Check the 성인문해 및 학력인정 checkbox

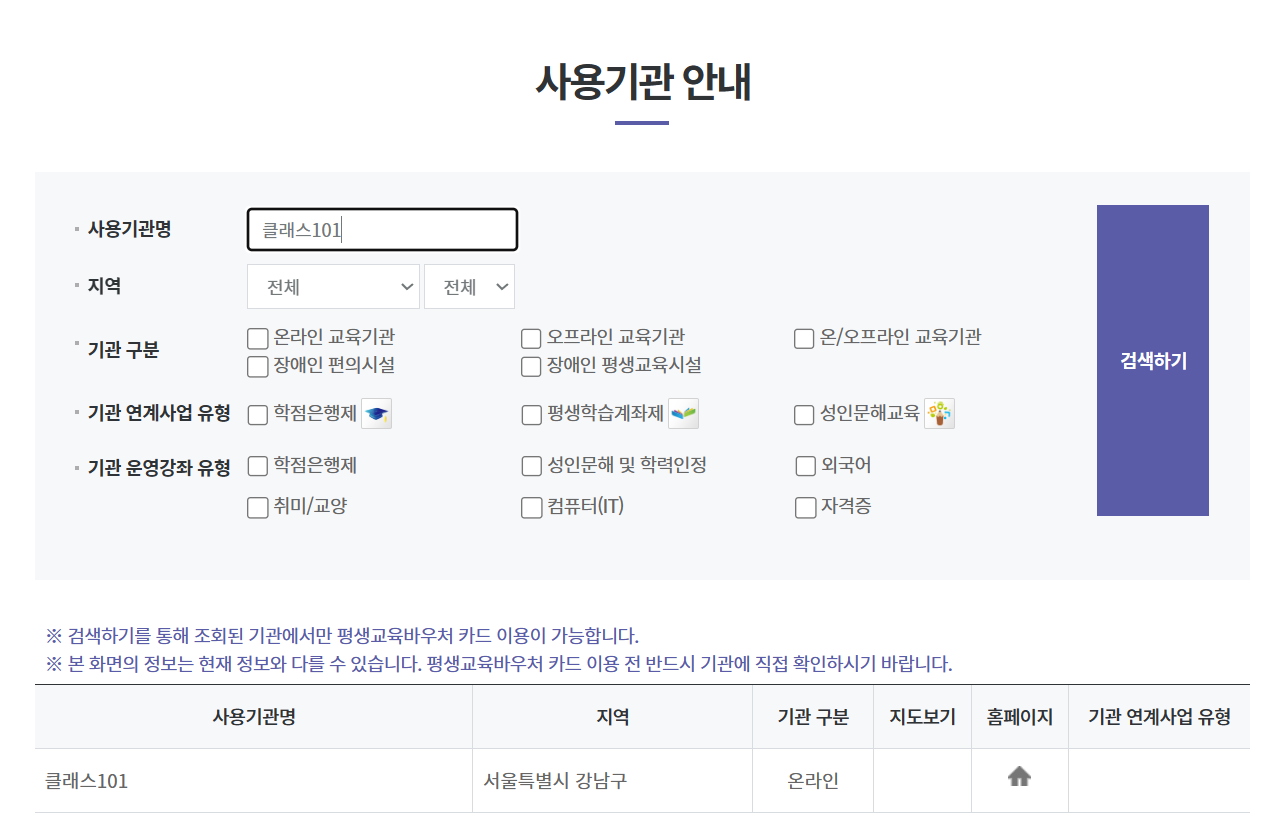(532, 467)
